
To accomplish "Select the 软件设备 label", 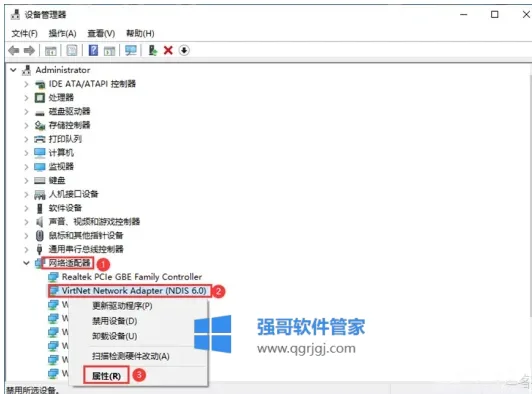I will [x=65, y=208].
